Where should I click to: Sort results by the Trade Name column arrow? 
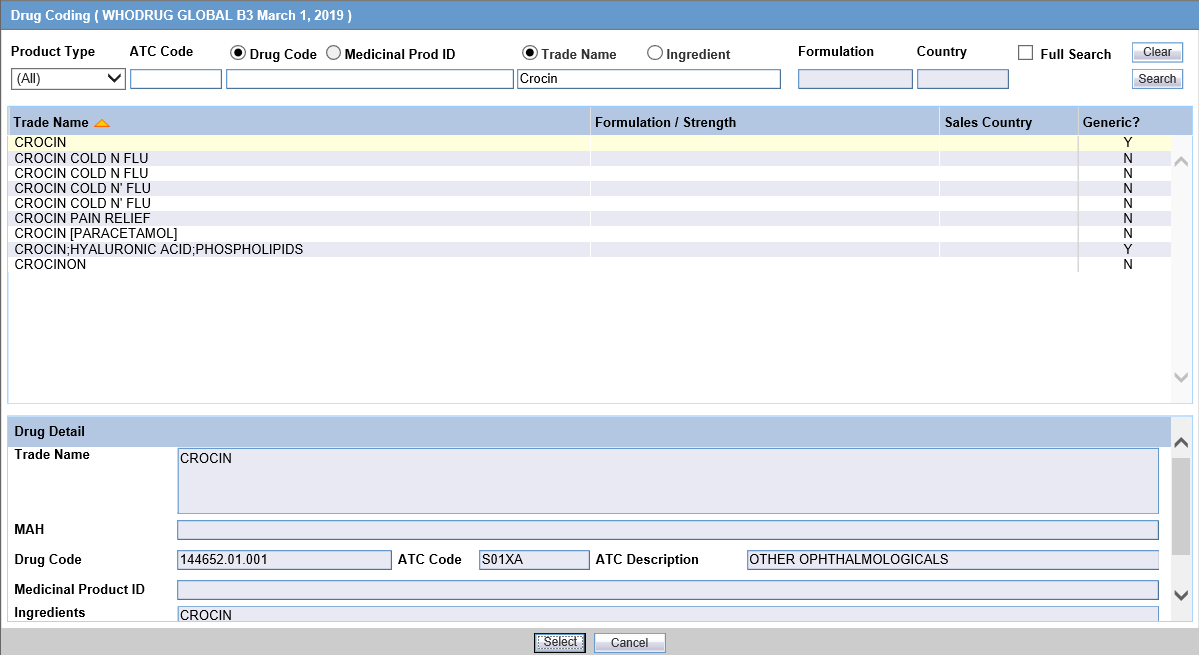pyautogui.click(x=101, y=121)
